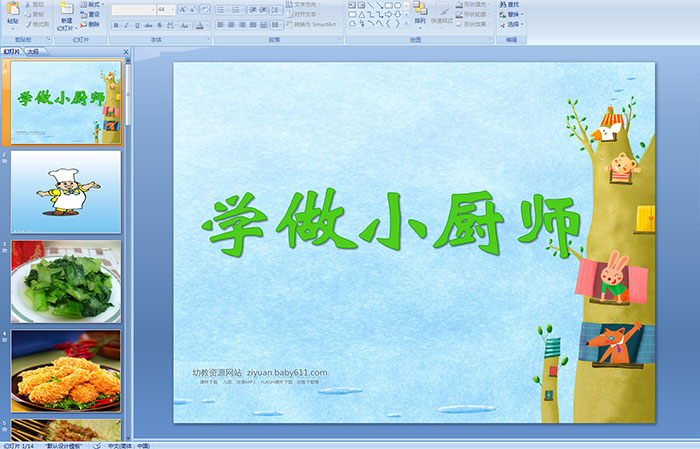
Task: Open the columns dropdown
Action: pos(276,25)
